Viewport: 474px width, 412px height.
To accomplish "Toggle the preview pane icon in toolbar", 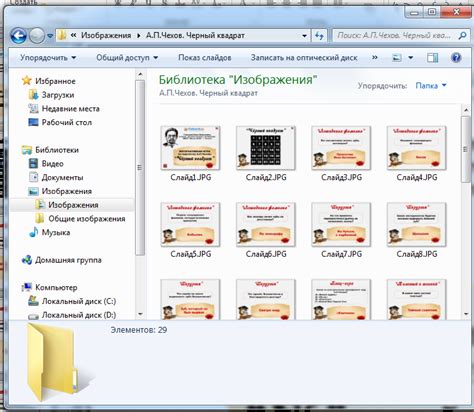I will tap(433, 58).
